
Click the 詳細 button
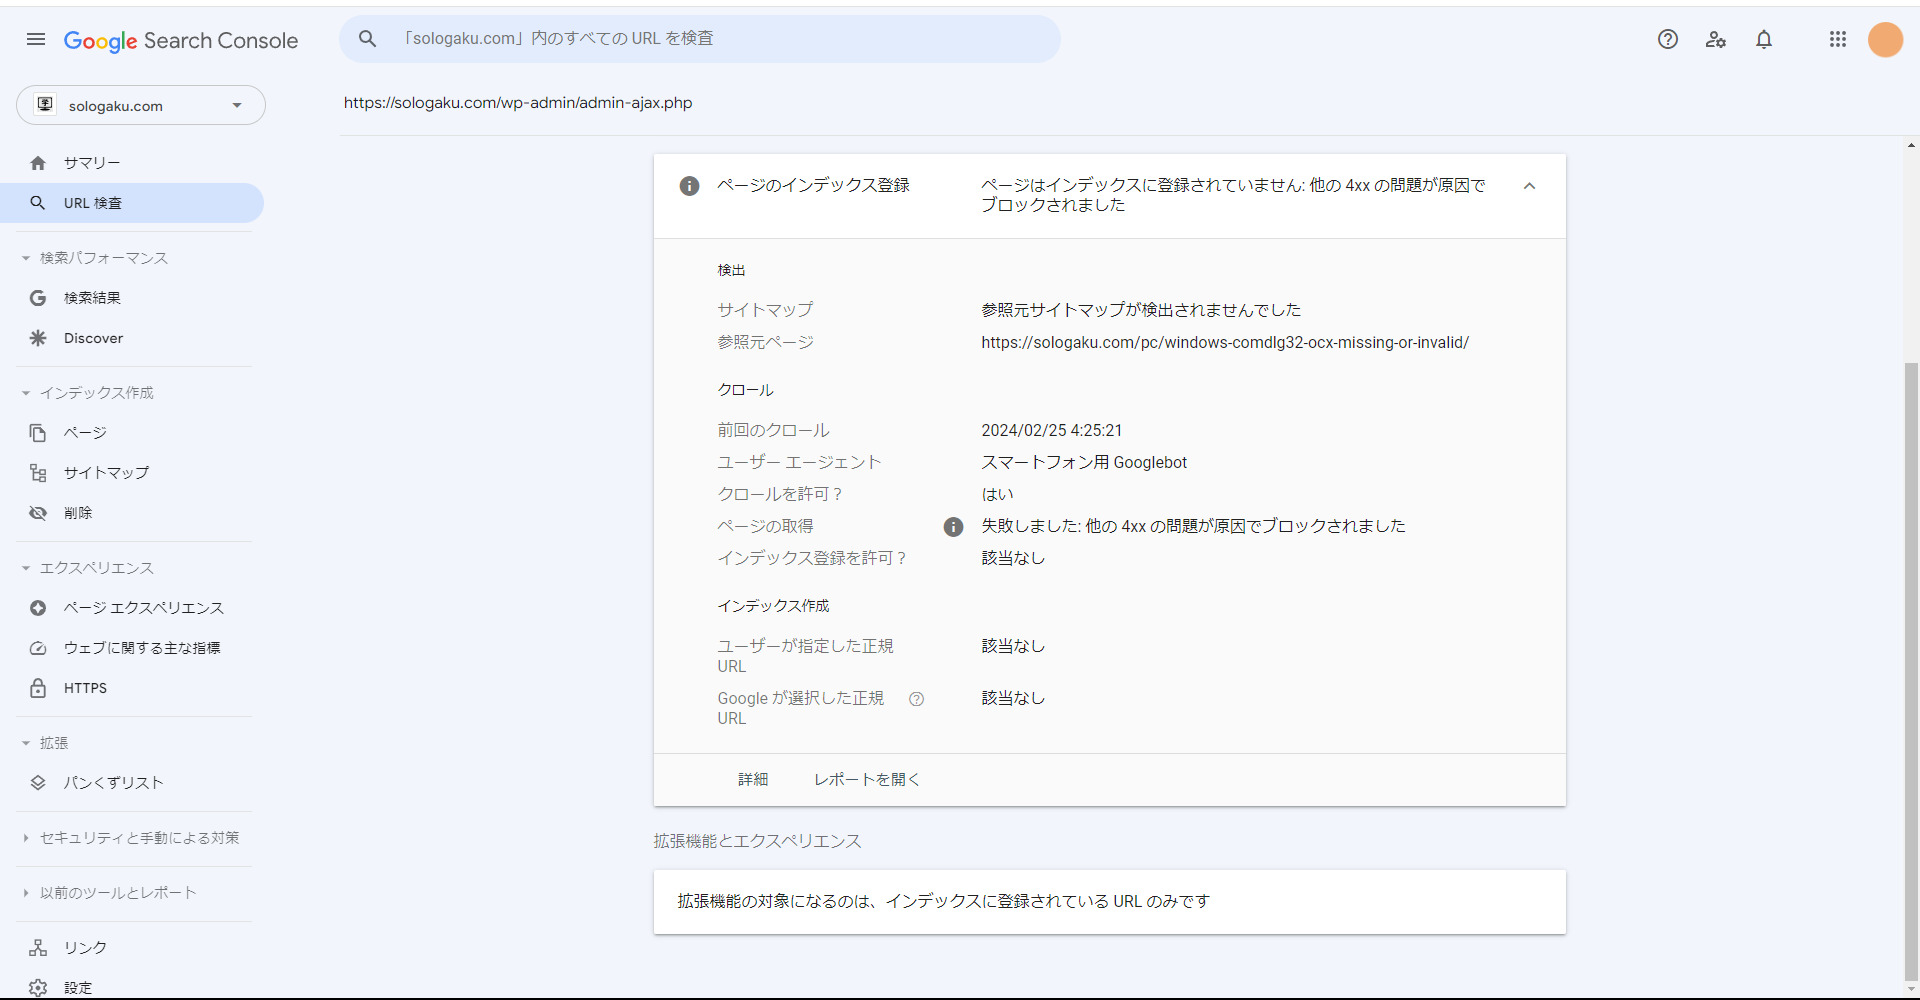tap(753, 780)
